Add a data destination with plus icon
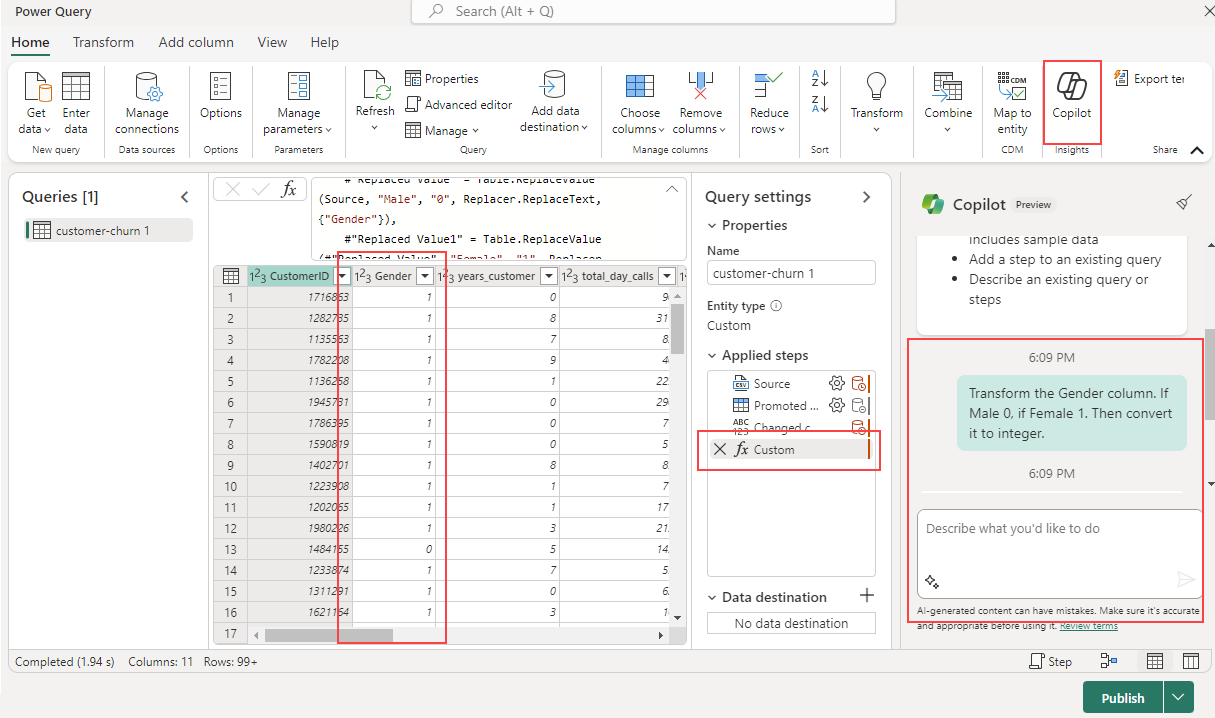This screenshot has width=1215, height=718. pos(867,596)
